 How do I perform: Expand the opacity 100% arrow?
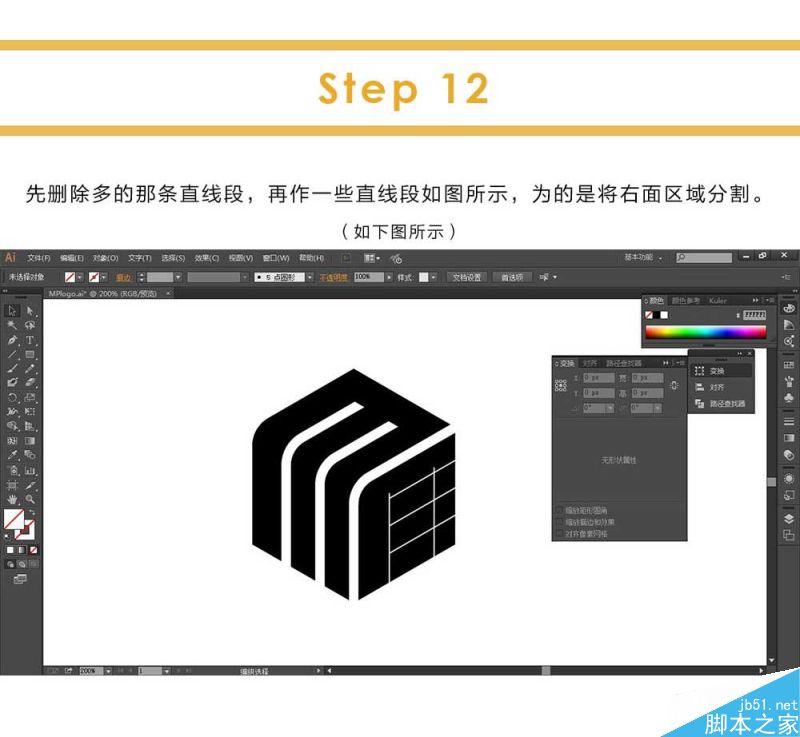coord(389,277)
